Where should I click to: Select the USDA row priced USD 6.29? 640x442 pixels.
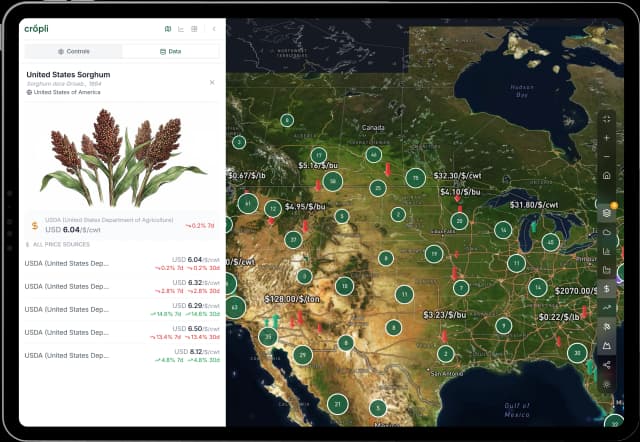pyautogui.click(x=122, y=309)
